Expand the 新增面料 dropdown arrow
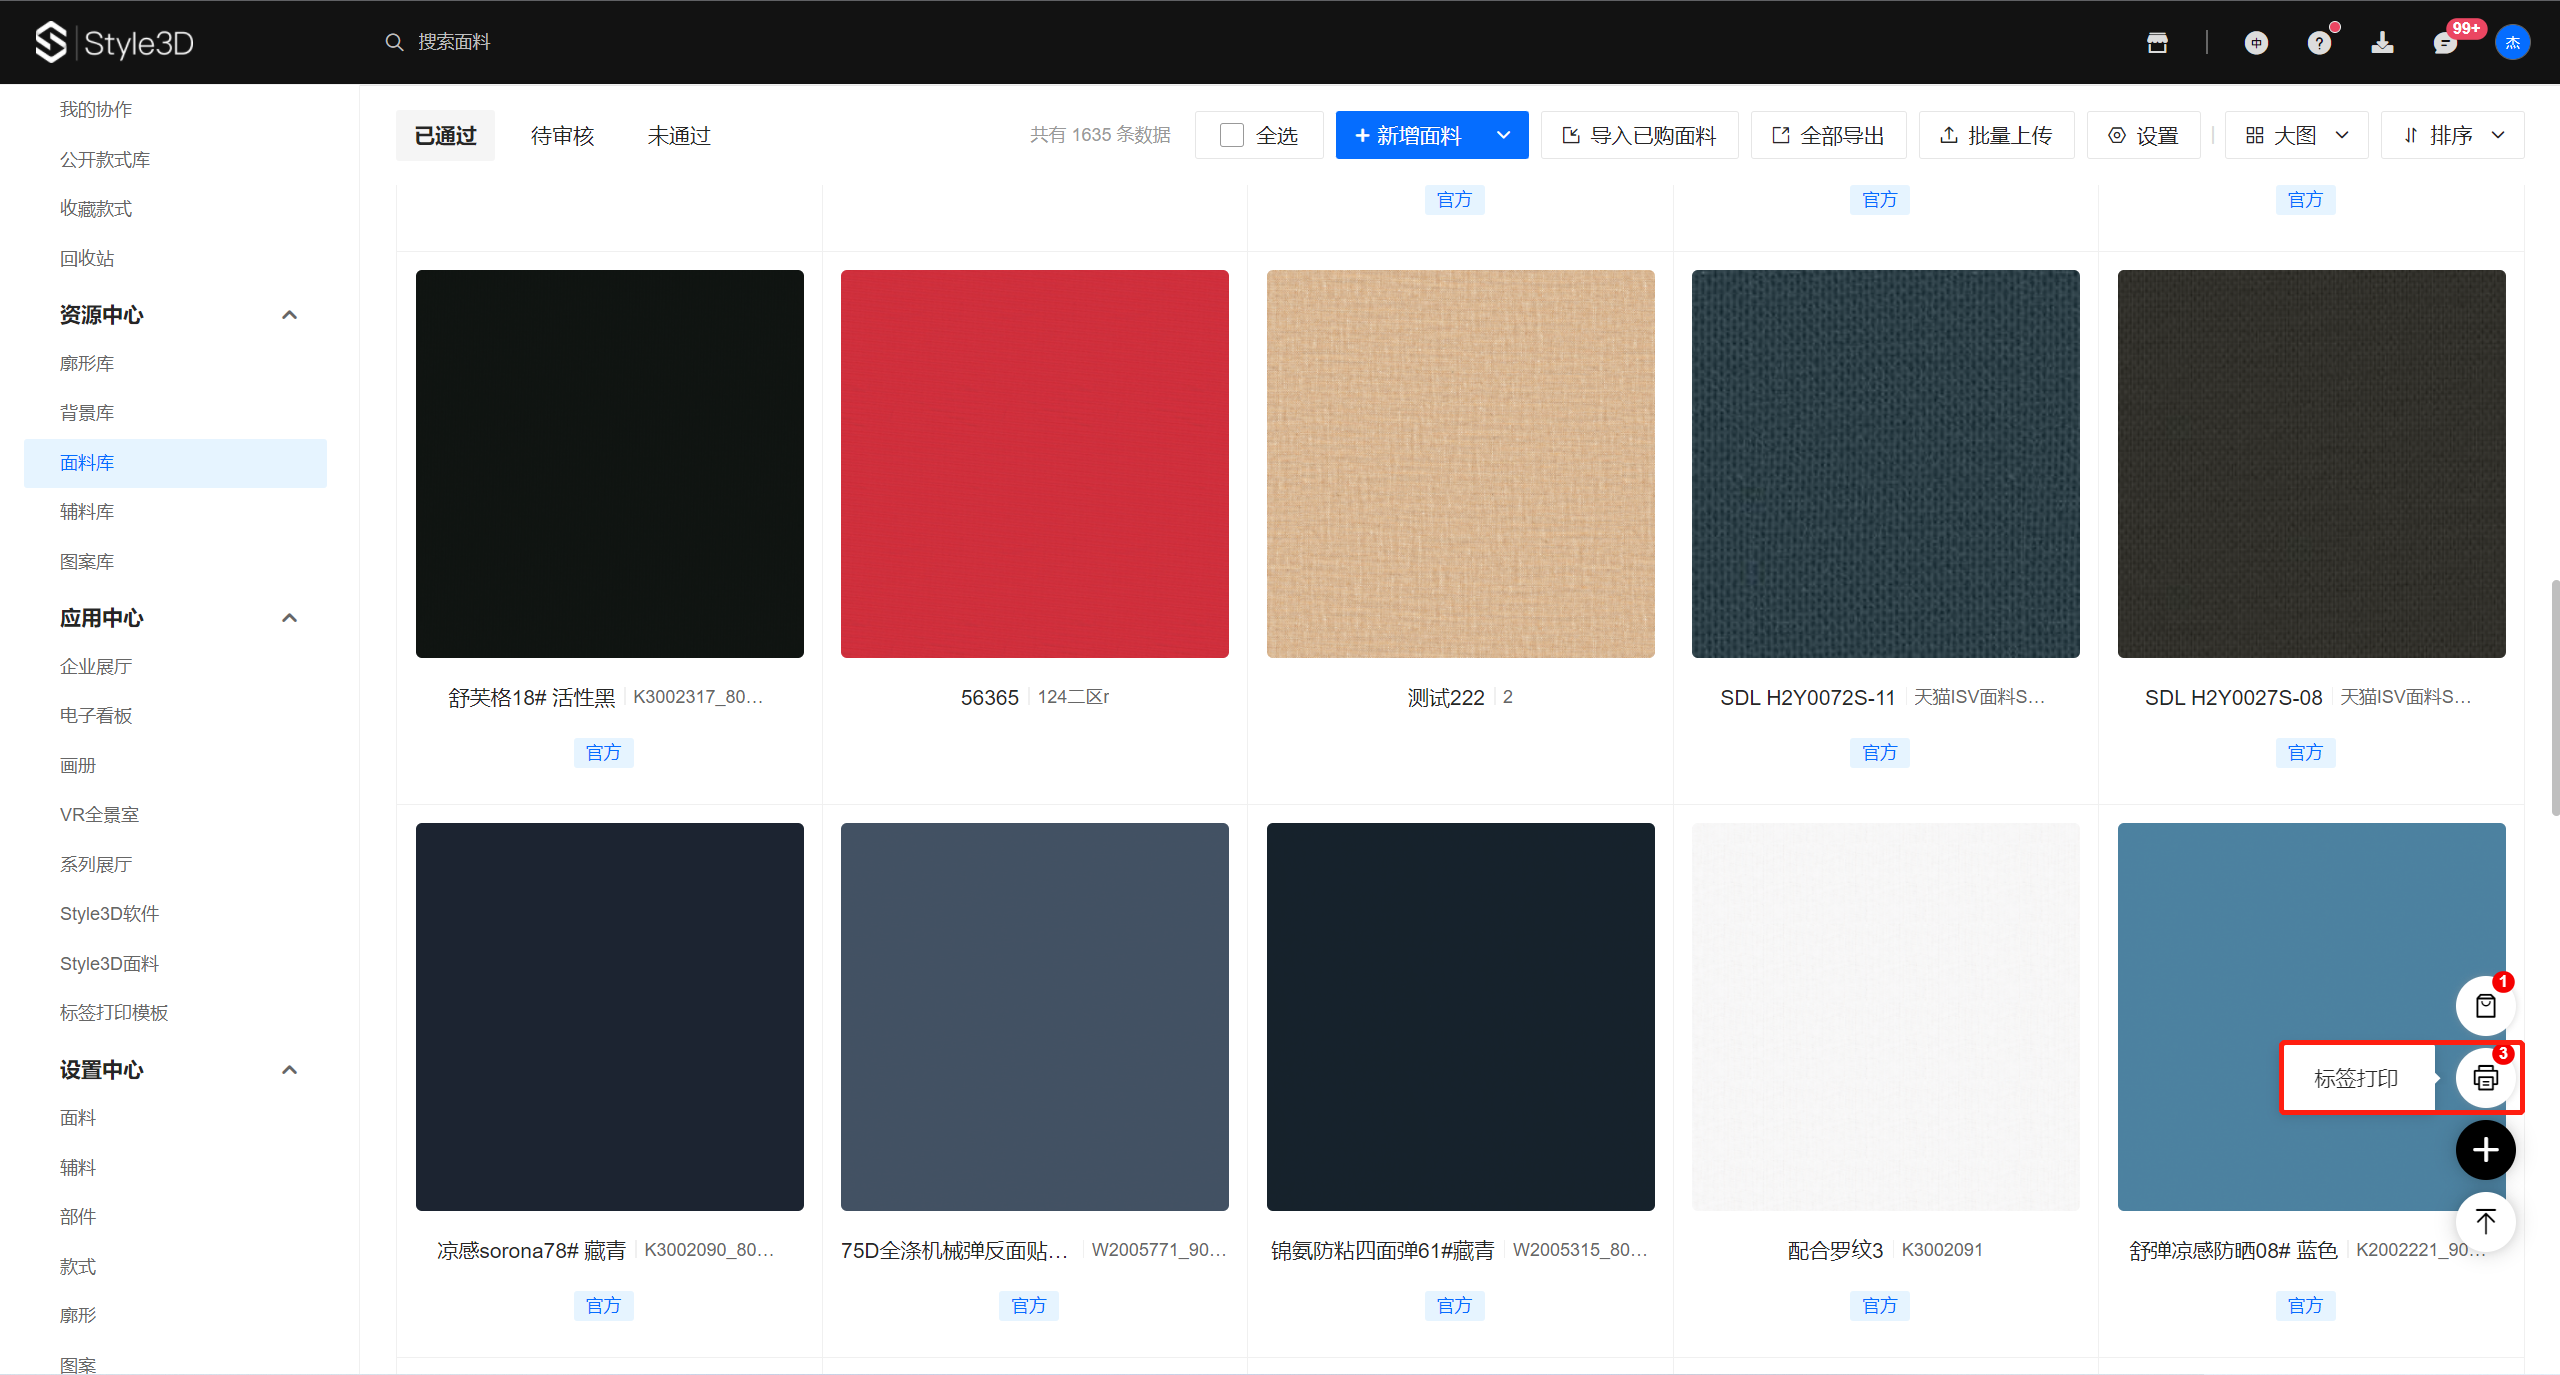 tap(1503, 135)
